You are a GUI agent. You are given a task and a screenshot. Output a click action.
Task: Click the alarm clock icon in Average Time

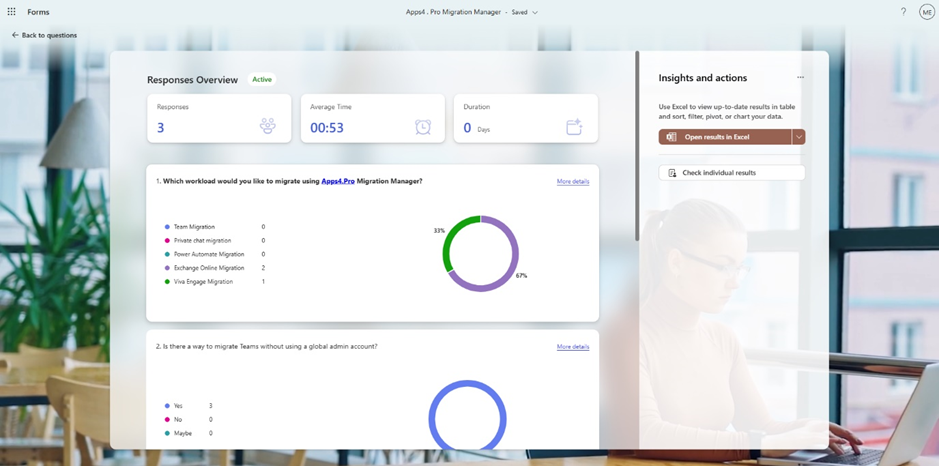[423, 127]
